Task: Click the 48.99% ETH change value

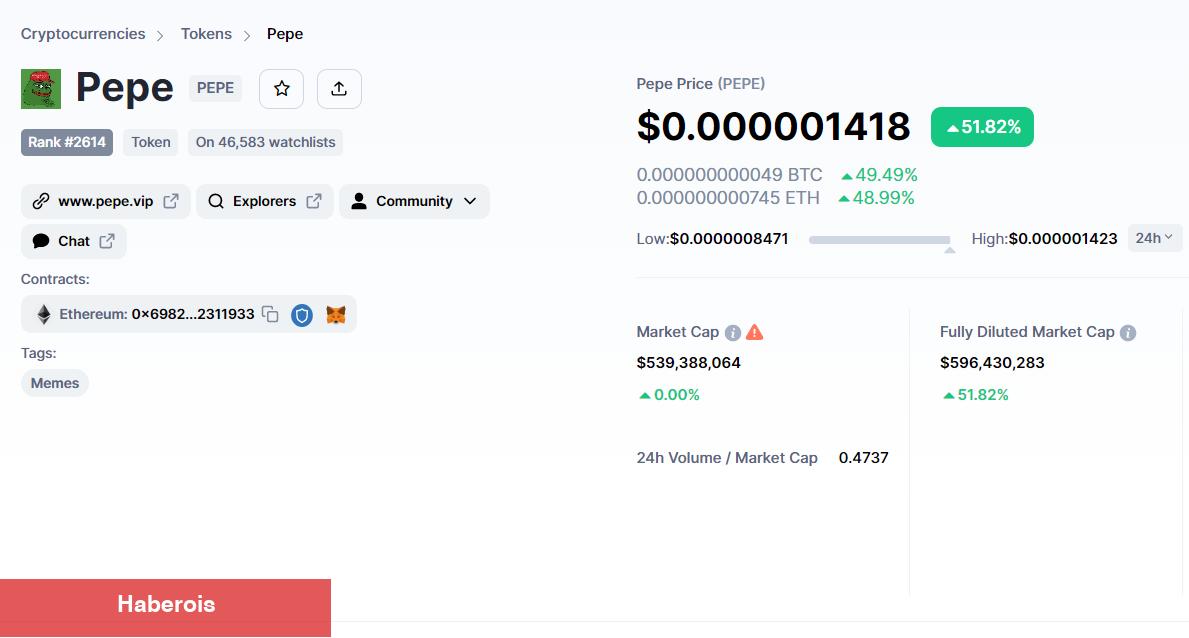Action: coord(877,198)
